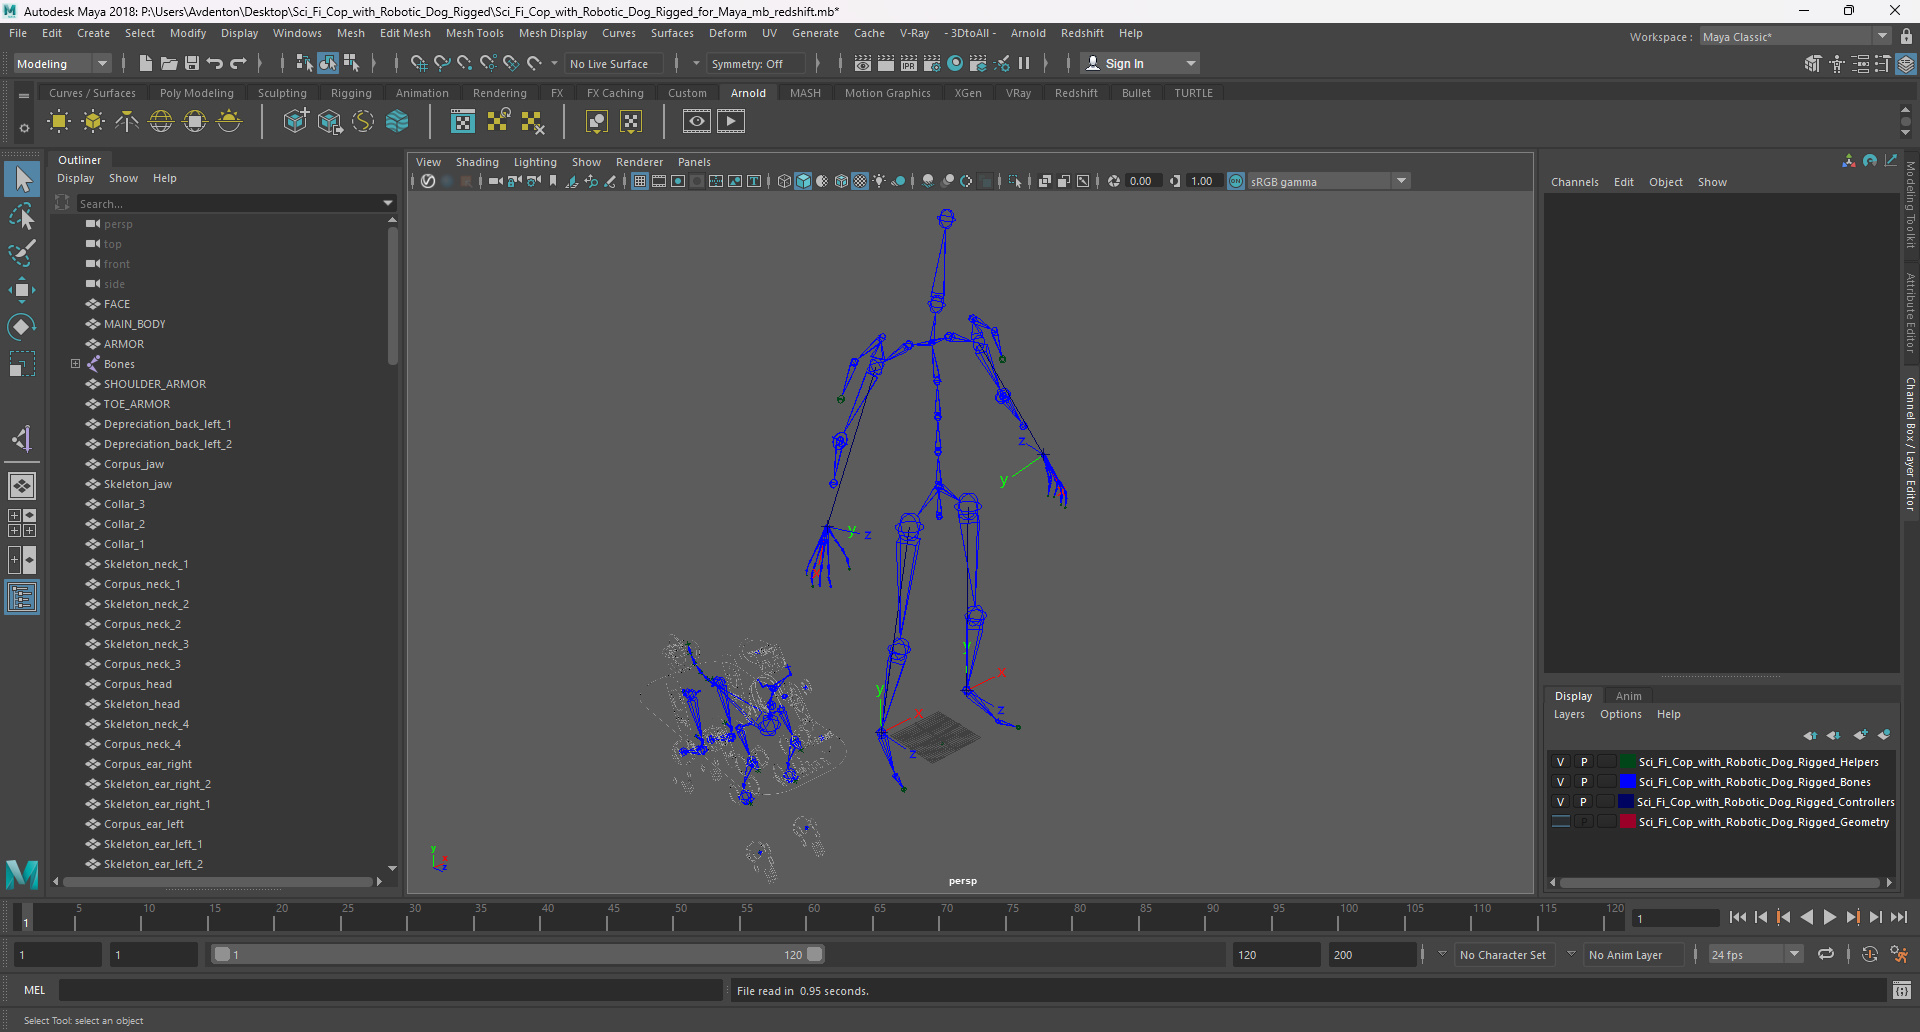Click the red color swatch of Rigged_Geometry layer
The image size is (1920, 1032).
click(1627, 822)
